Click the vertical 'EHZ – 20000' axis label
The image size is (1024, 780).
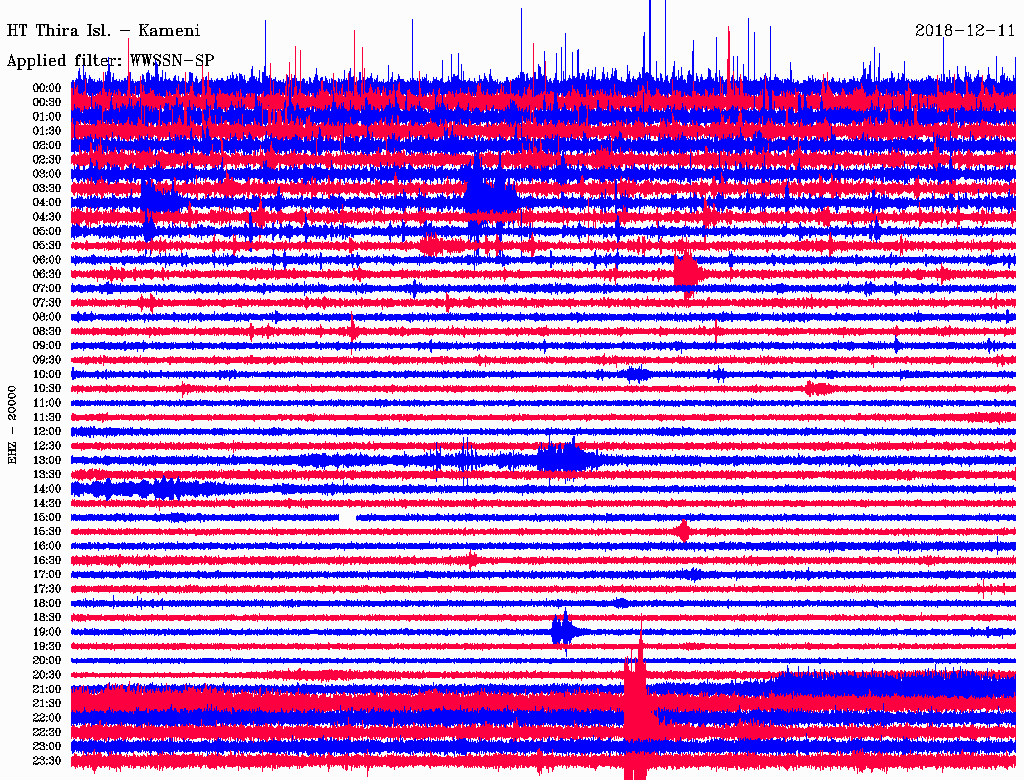(12, 425)
